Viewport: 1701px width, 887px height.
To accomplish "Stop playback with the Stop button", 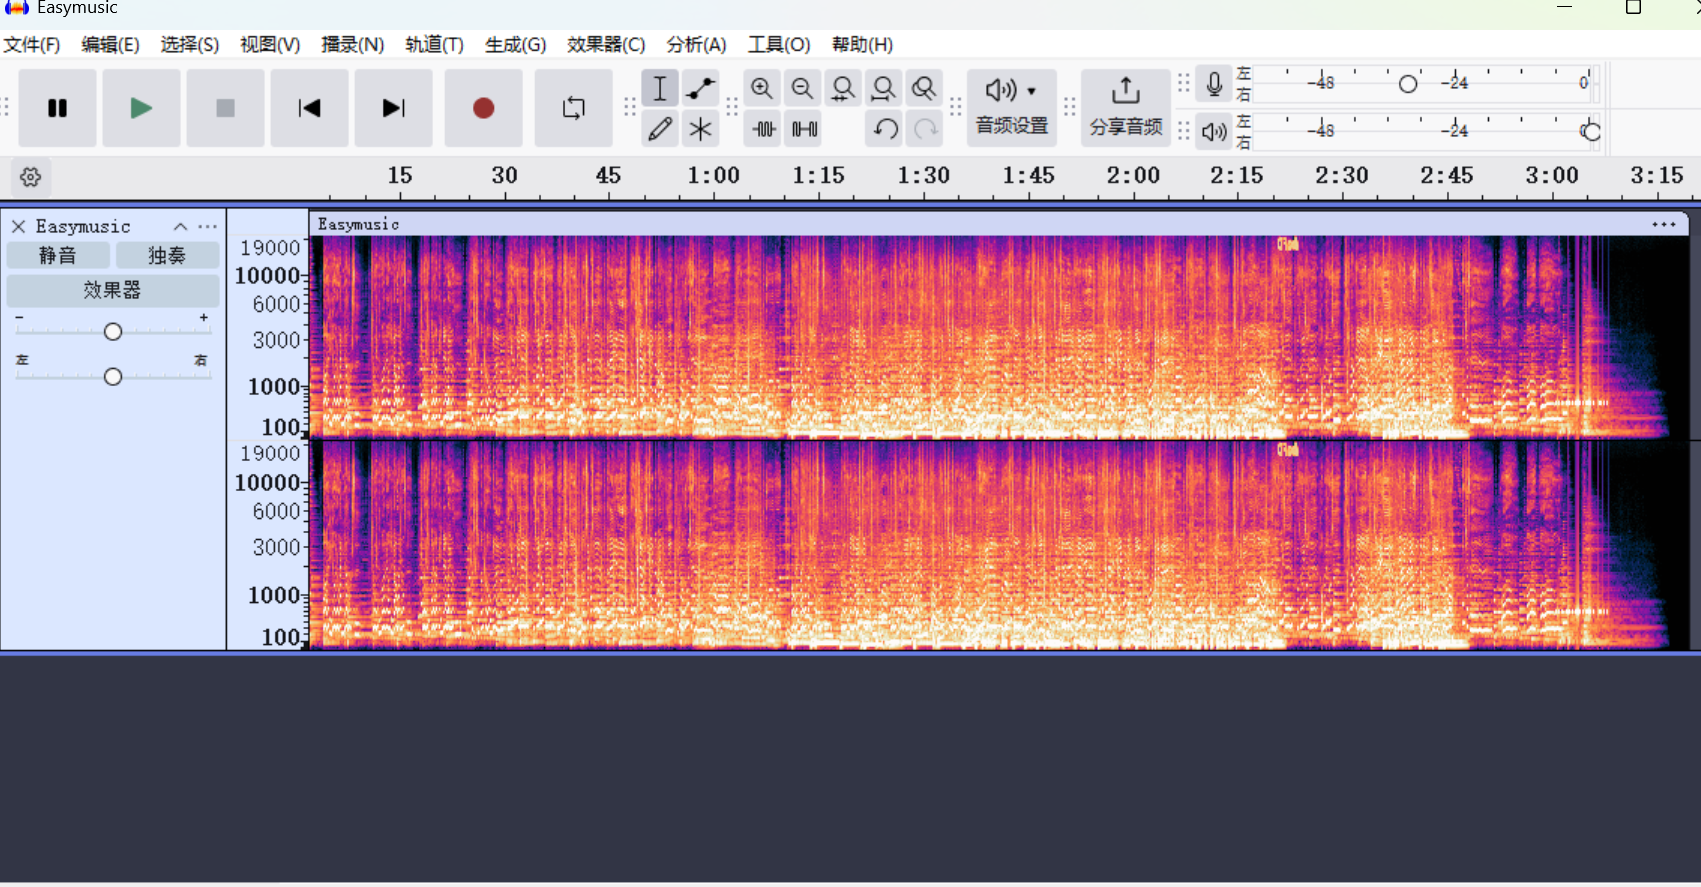I will [x=226, y=108].
